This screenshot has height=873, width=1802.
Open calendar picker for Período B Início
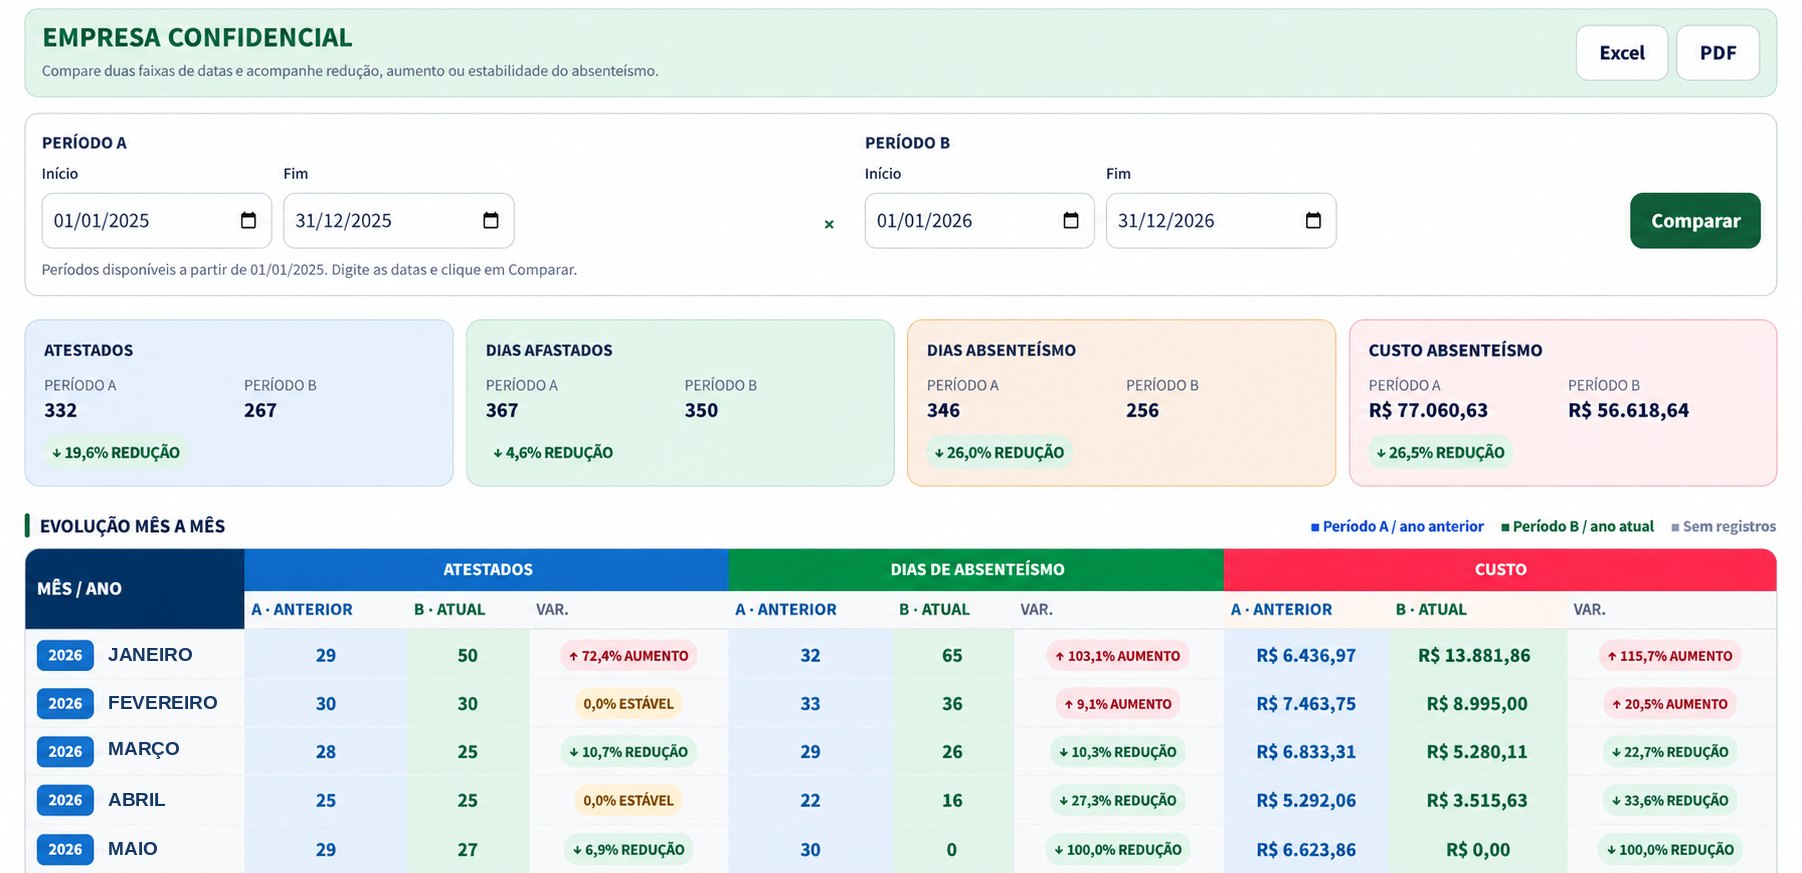1070,220
